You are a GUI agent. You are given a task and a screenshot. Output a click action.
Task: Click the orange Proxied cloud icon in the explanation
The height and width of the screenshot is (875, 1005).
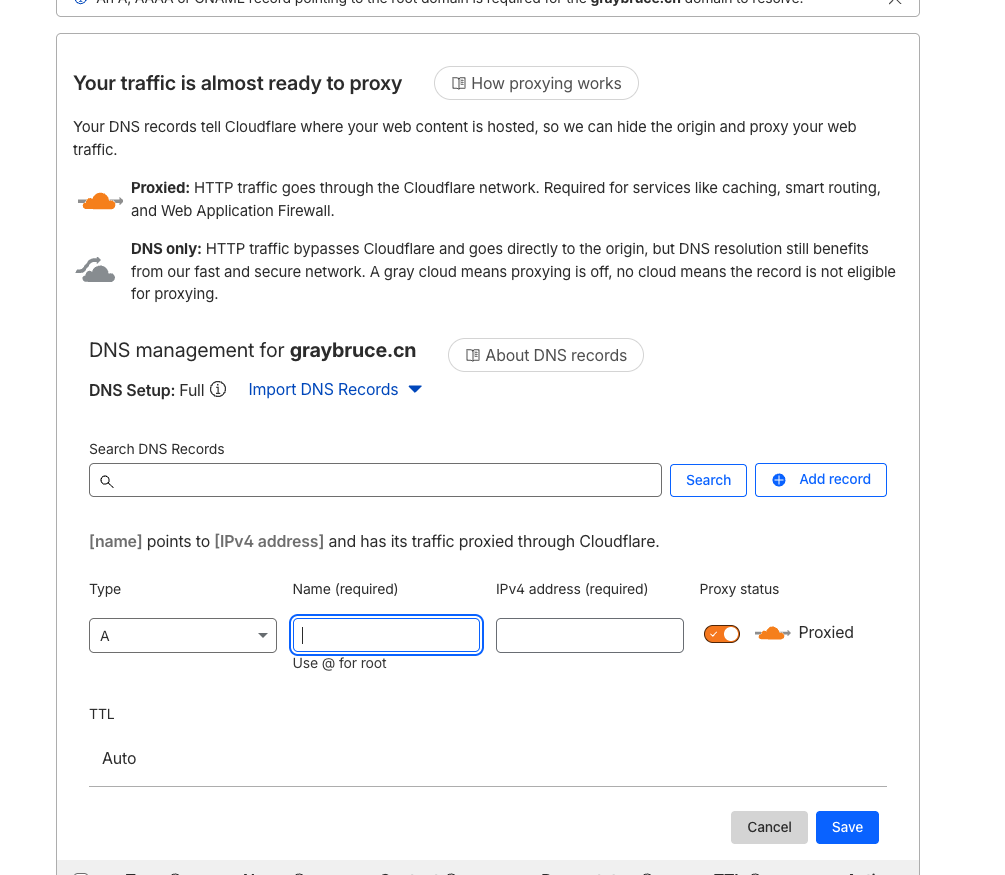coord(99,201)
